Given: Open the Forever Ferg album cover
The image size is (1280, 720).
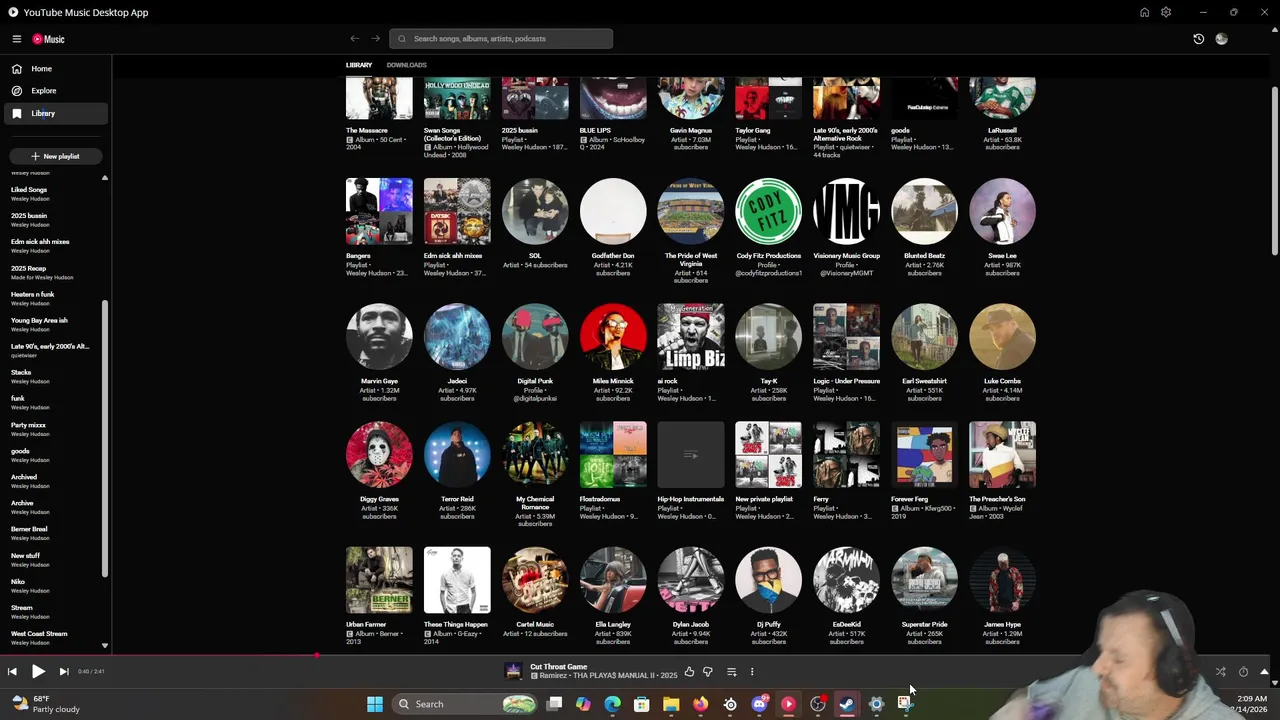Looking at the screenshot, I should pos(925,455).
